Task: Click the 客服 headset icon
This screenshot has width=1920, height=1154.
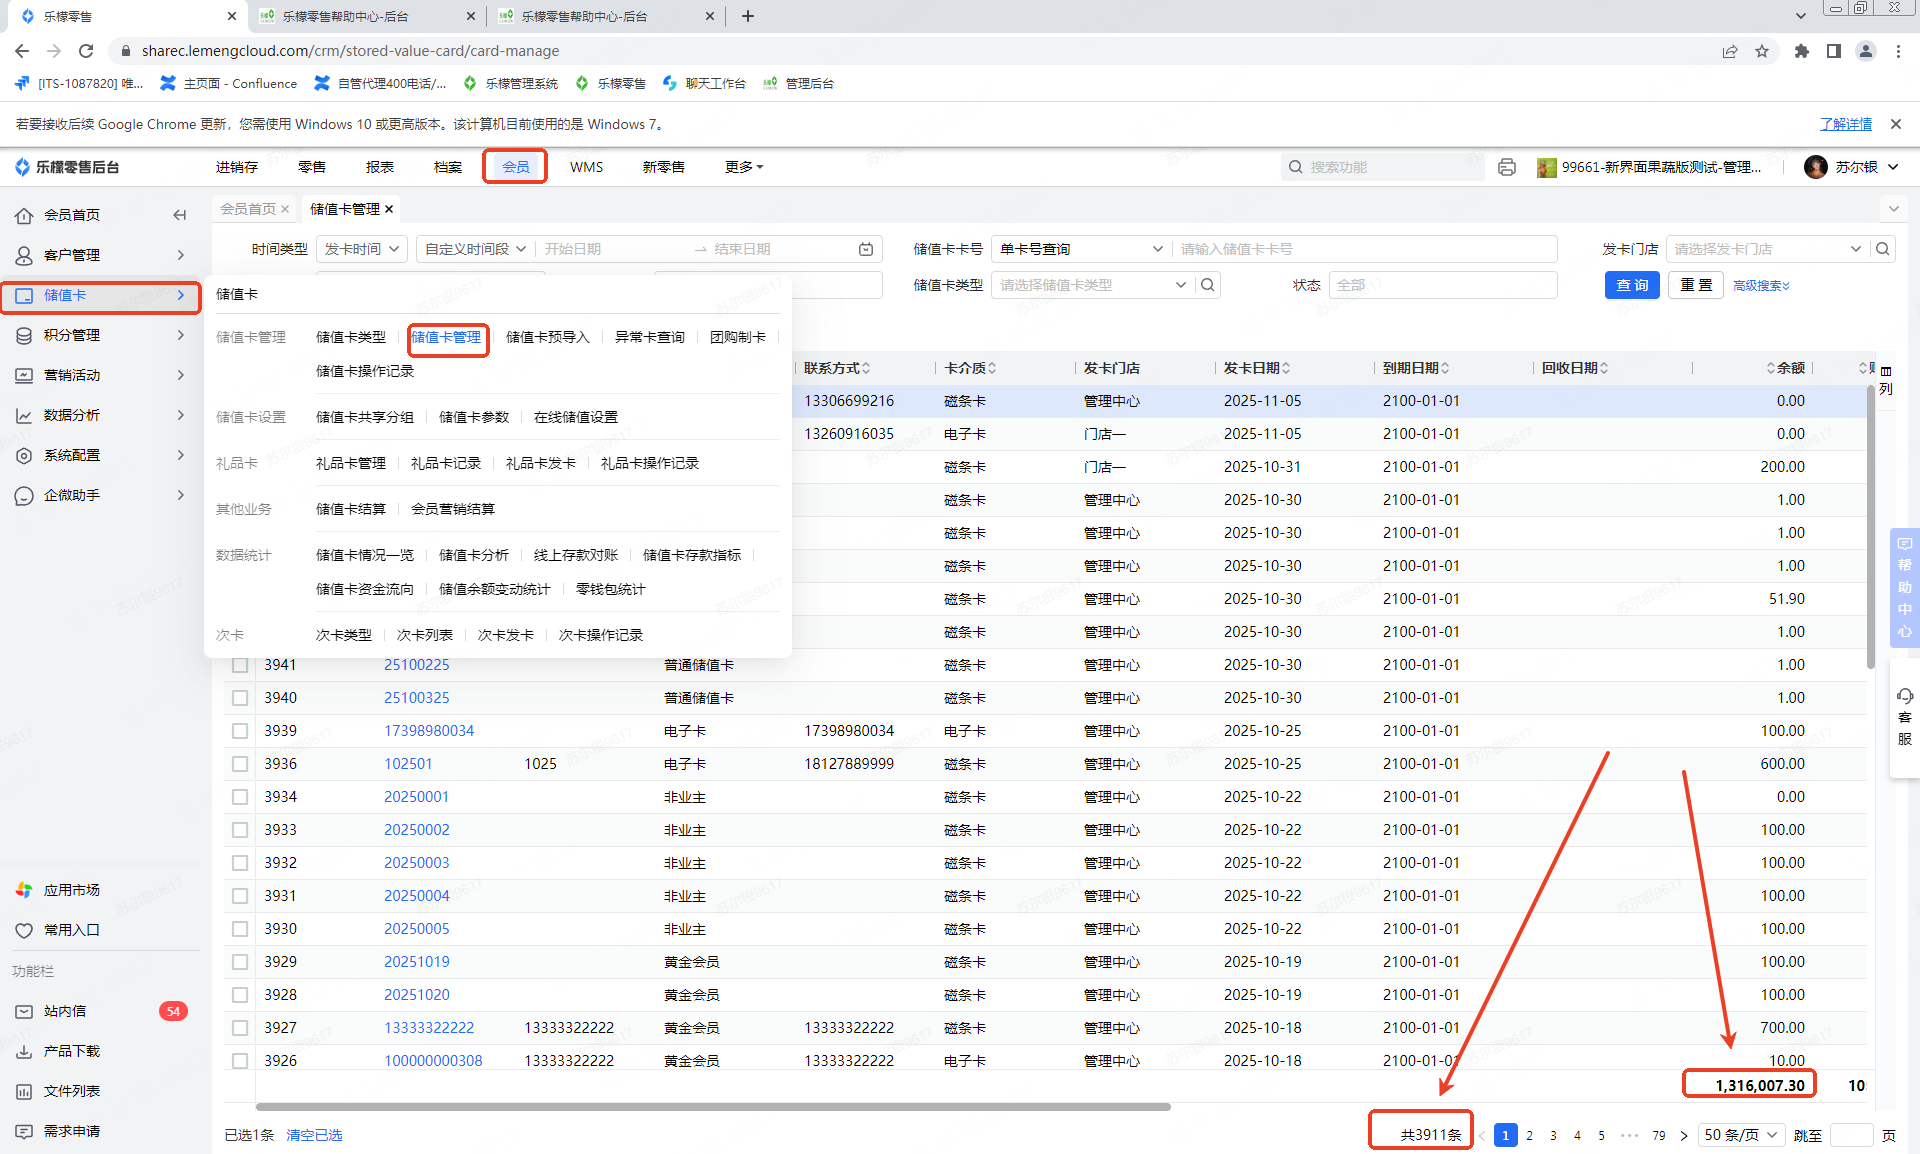Action: (x=1904, y=697)
